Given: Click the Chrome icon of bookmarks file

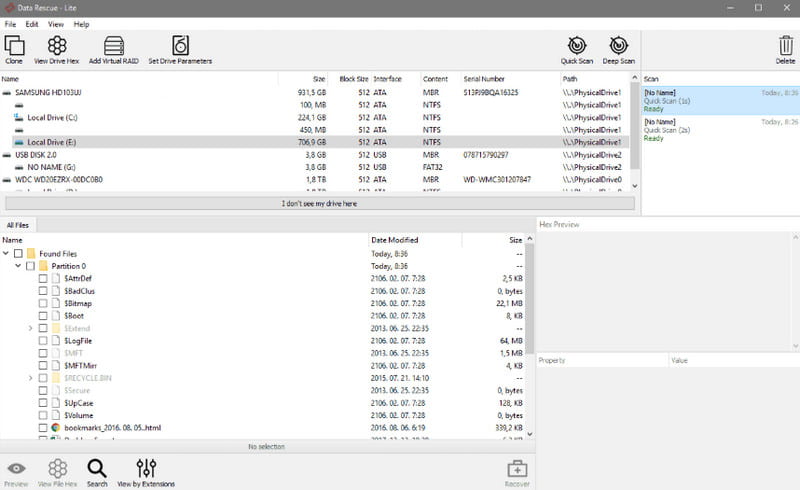Looking at the screenshot, I should click(56, 428).
